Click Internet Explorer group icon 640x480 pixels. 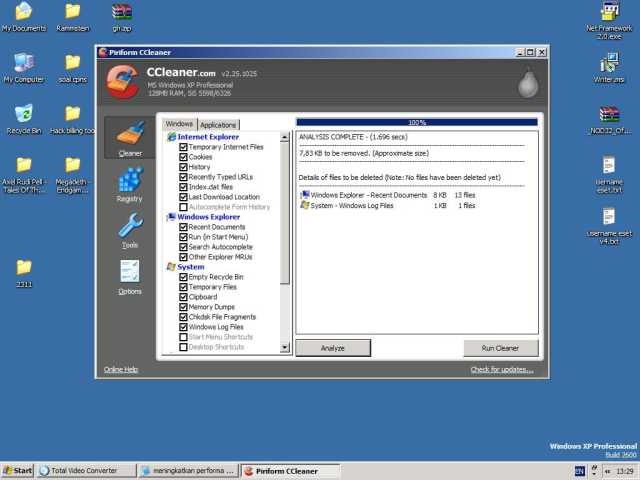(171, 137)
